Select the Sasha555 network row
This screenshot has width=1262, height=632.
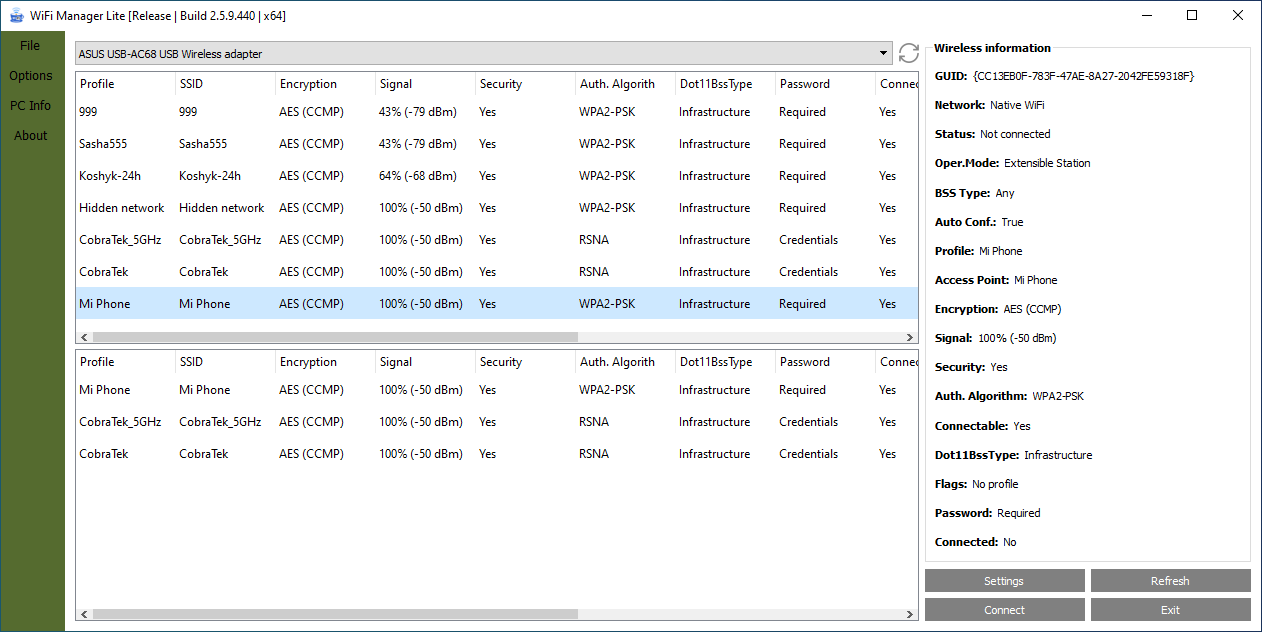pyautogui.click(x=497, y=144)
